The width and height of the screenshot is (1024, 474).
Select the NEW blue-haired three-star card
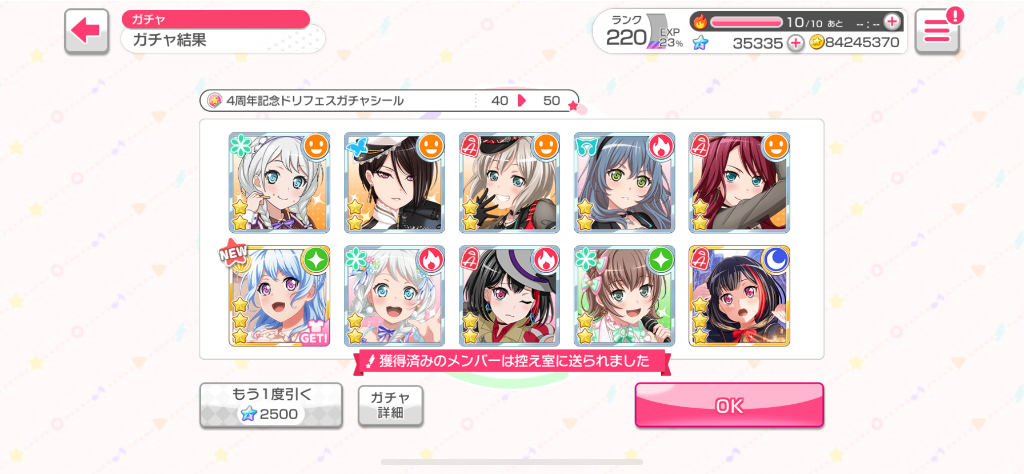coord(280,296)
